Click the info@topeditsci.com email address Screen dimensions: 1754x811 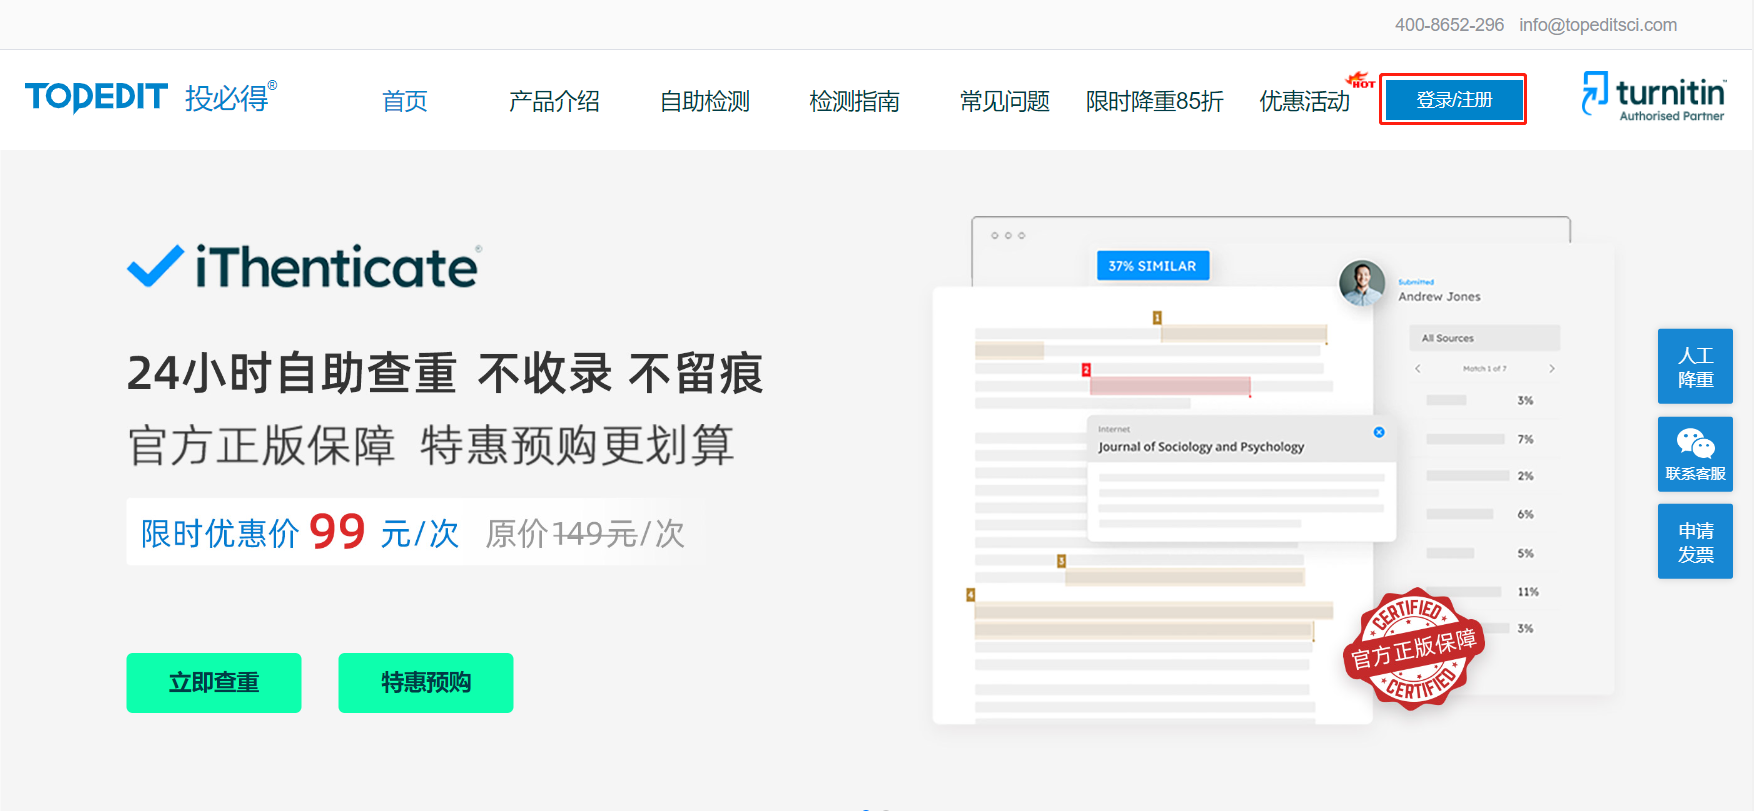tap(1598, 25)
